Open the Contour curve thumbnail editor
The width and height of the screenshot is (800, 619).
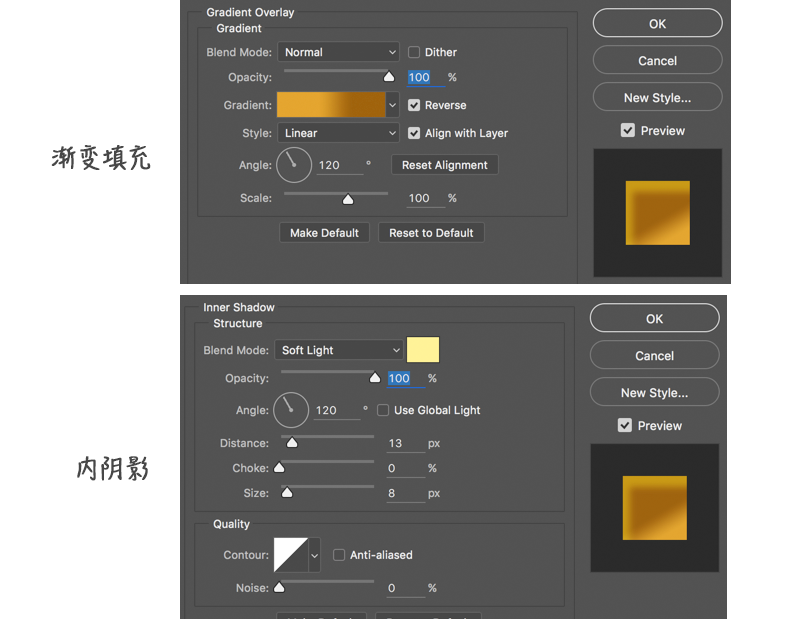291,554
